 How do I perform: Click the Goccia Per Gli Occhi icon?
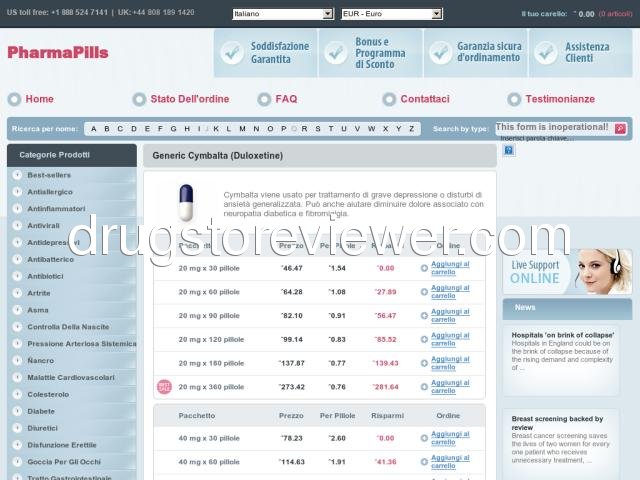pos(17,462)
